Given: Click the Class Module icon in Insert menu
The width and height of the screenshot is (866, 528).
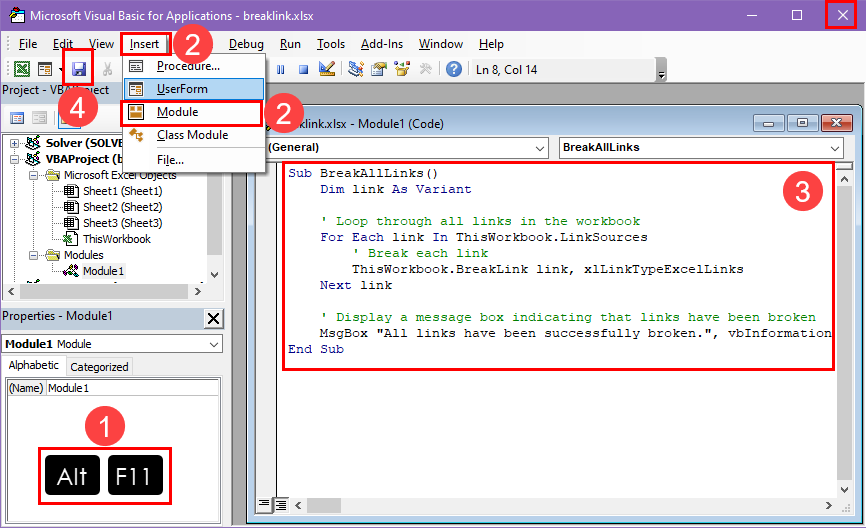Looking at the screenshot, I should 136,135.
